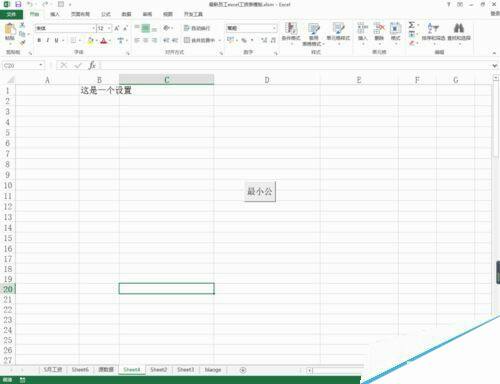The width and height of the screenshot is (500, 384).
Task: Open fill color dropdown arrow
Action: coord(96,40)
